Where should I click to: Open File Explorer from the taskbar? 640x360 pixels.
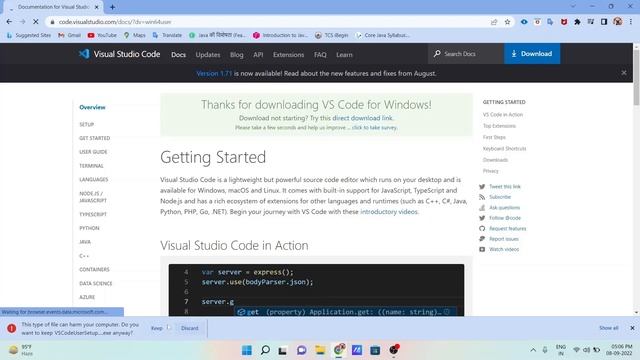coord(320,350)
